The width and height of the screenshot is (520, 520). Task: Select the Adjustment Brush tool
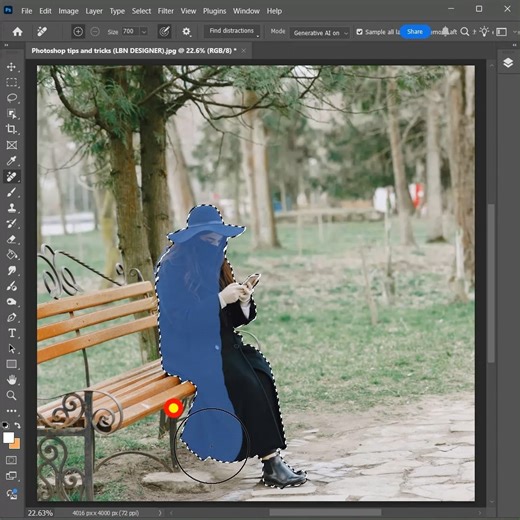coord(11,286)
